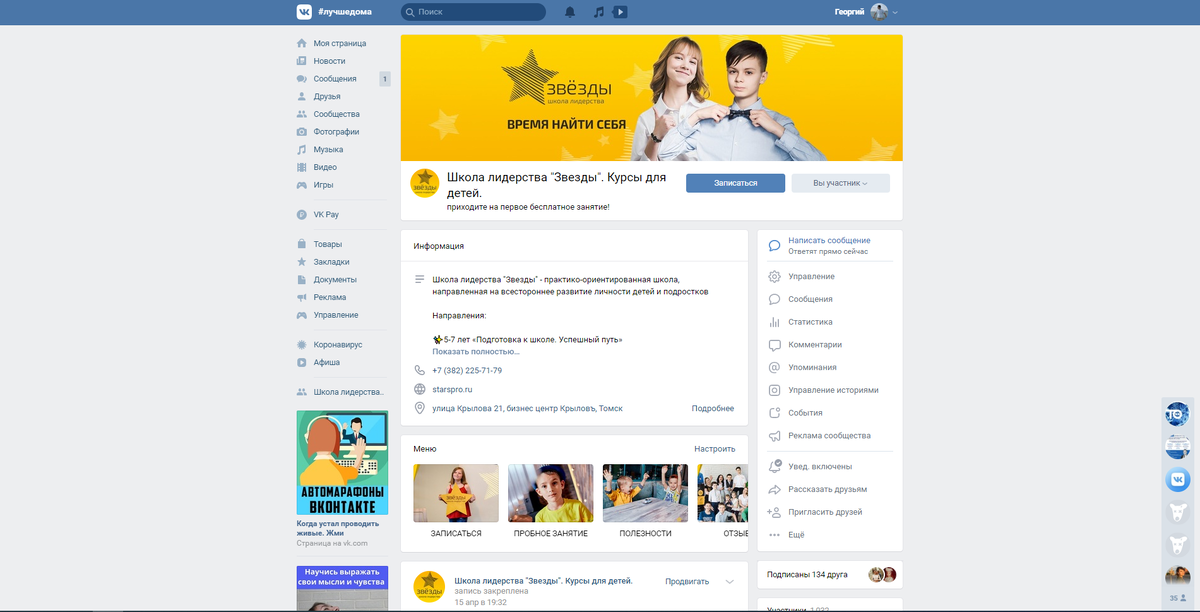
Task: Click the Записаться blue button
Action: tap(735, 183)
